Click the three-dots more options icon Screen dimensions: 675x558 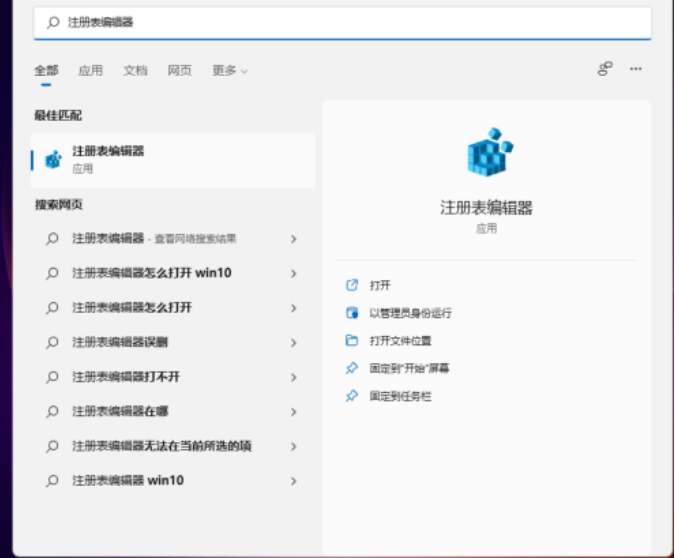(x=635, y=69)
